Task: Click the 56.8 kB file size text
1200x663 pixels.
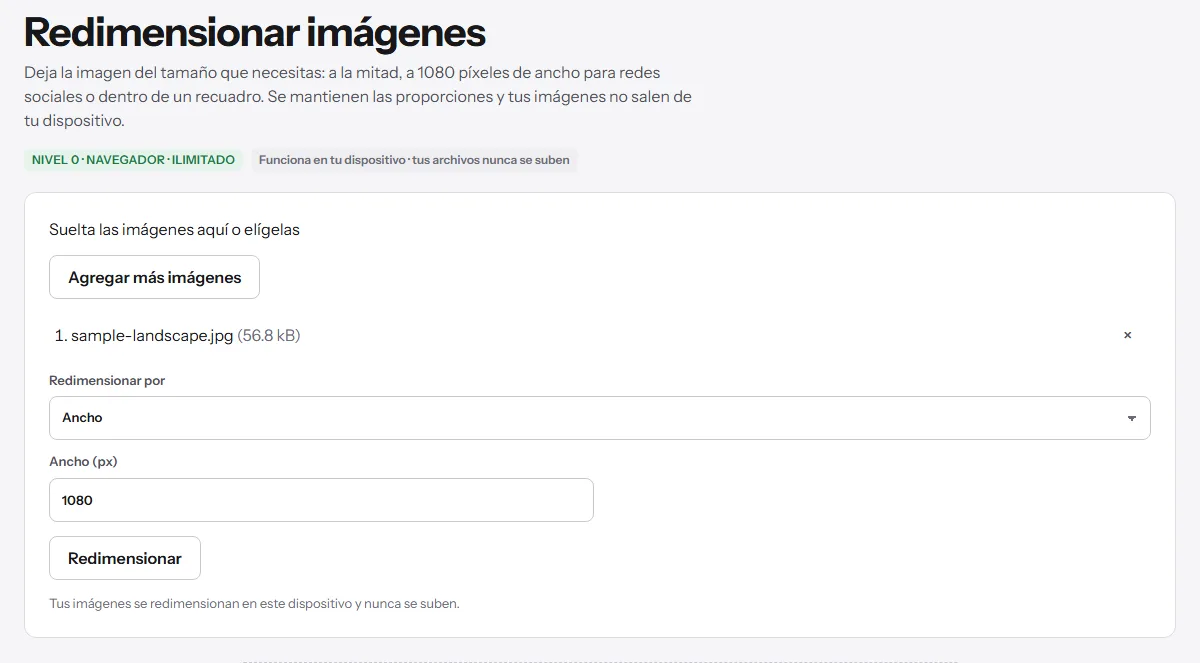Action: tap(269, 336)
